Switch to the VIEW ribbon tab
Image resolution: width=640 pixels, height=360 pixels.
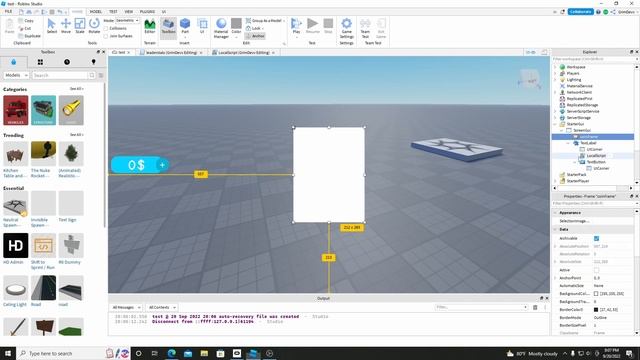click(x=129, y=12)
